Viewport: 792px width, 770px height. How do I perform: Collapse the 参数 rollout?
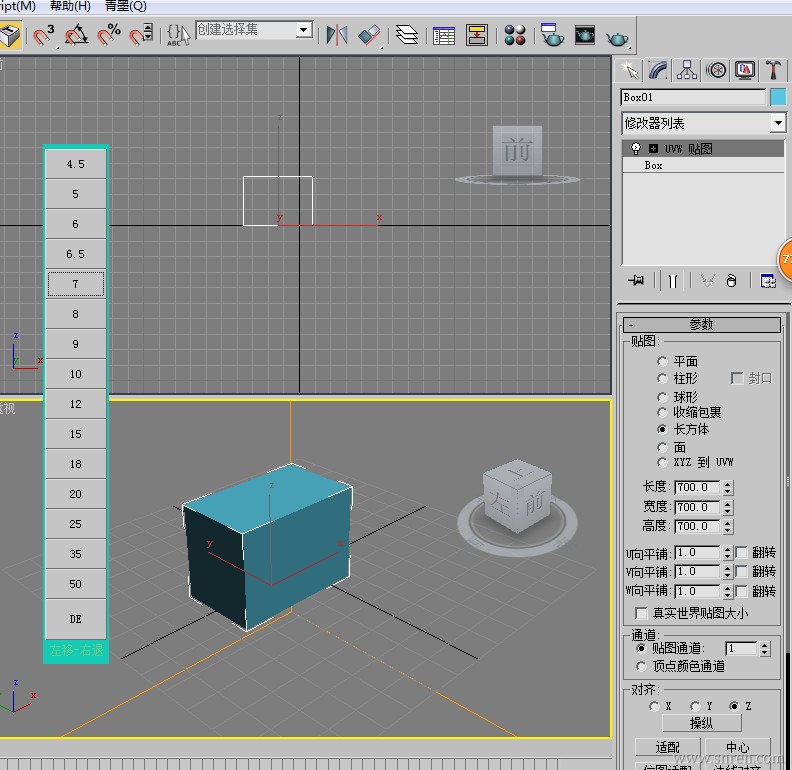pyautogui.click(x=702, y=324)
